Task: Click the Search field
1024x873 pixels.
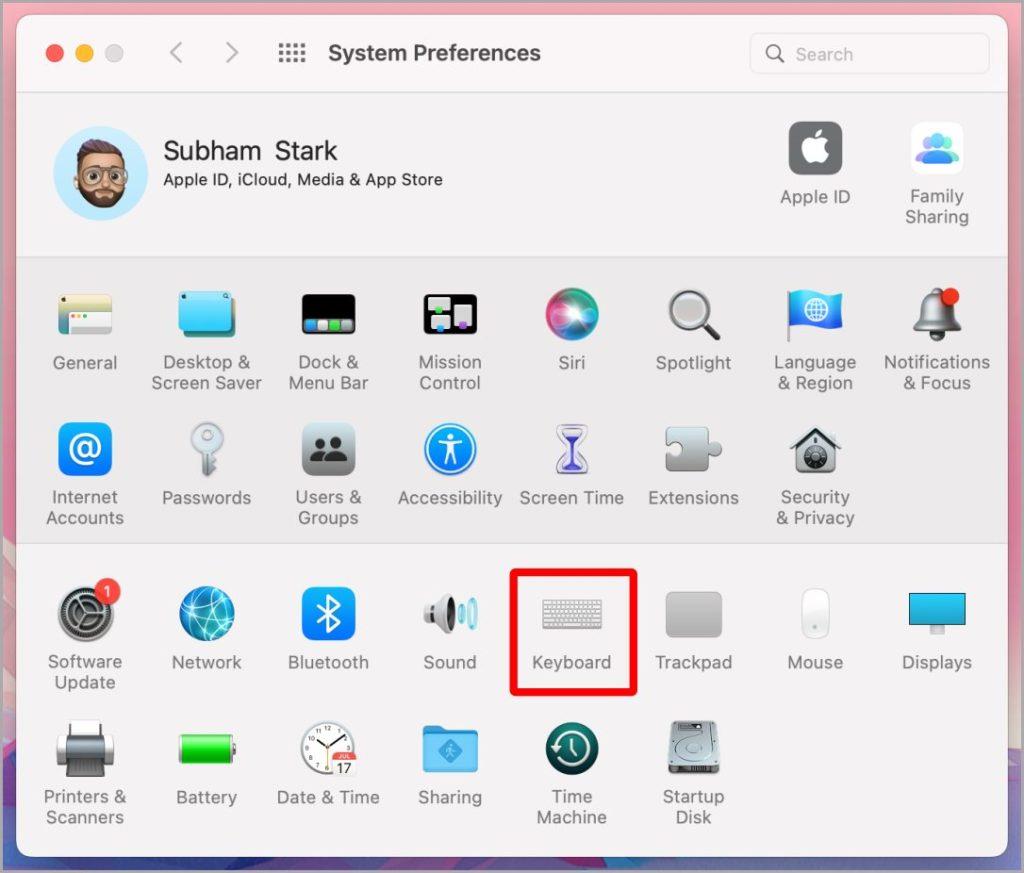Action: click(869, 54)
